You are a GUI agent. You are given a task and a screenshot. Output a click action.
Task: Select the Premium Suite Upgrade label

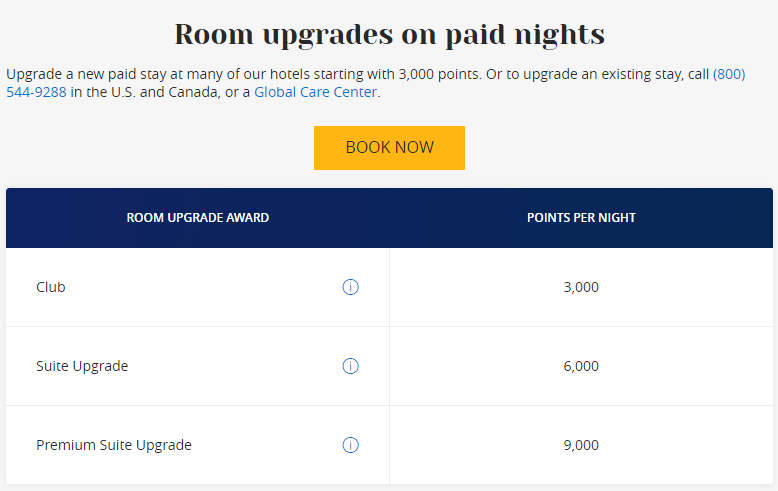pos(114,445)
